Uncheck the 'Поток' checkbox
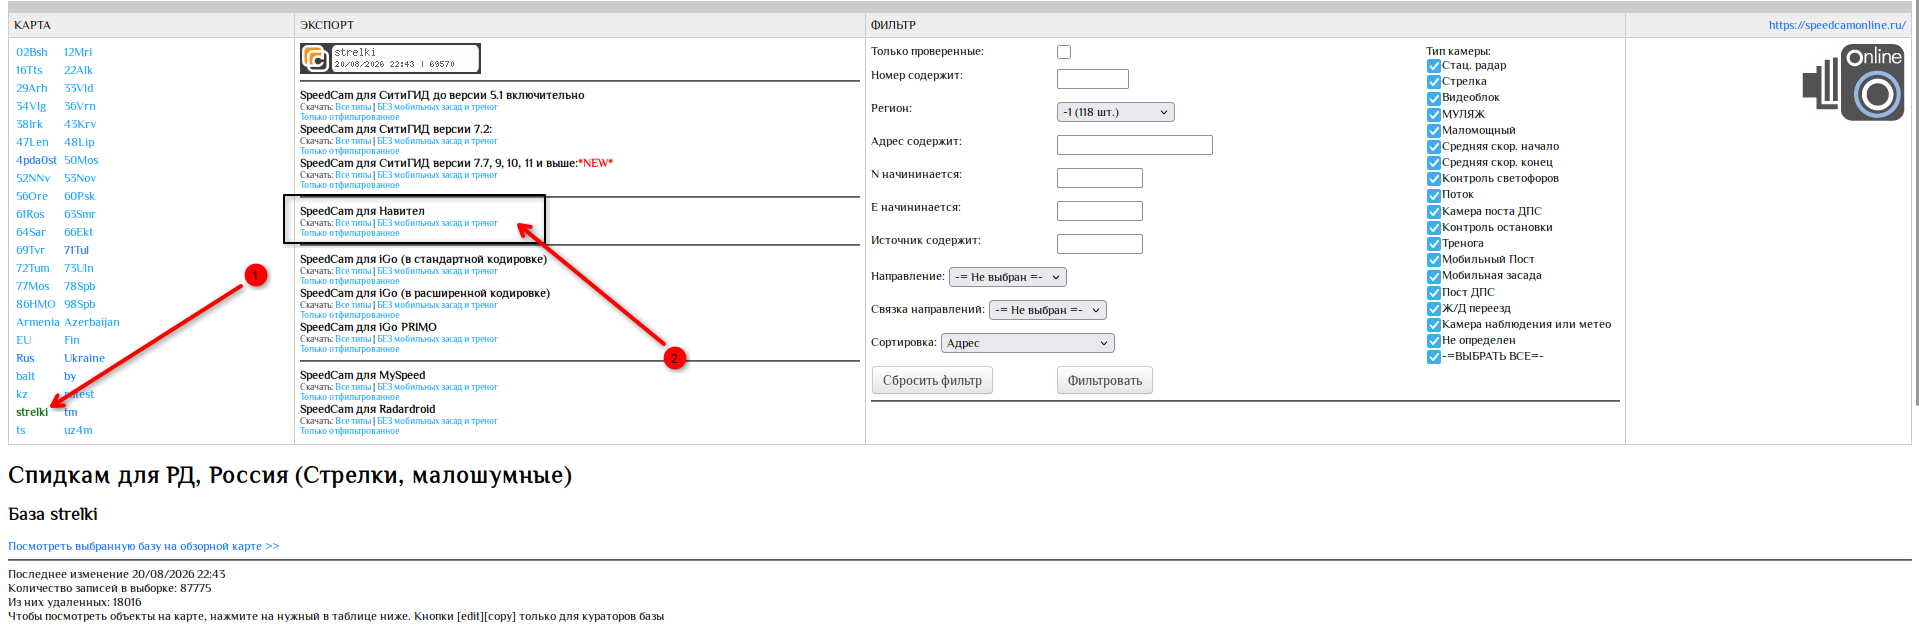The width and height of the screenshot is (1919, 632). (1434, 195)
